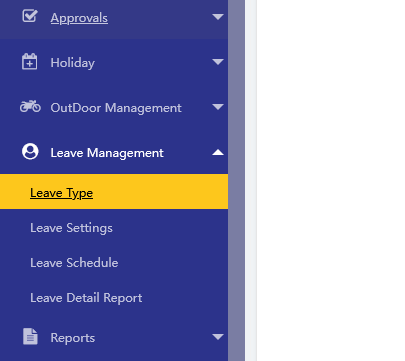Expand the Approvals dropdown arrow
This screenshot has height=361, width=405.
tap(218, 17)
